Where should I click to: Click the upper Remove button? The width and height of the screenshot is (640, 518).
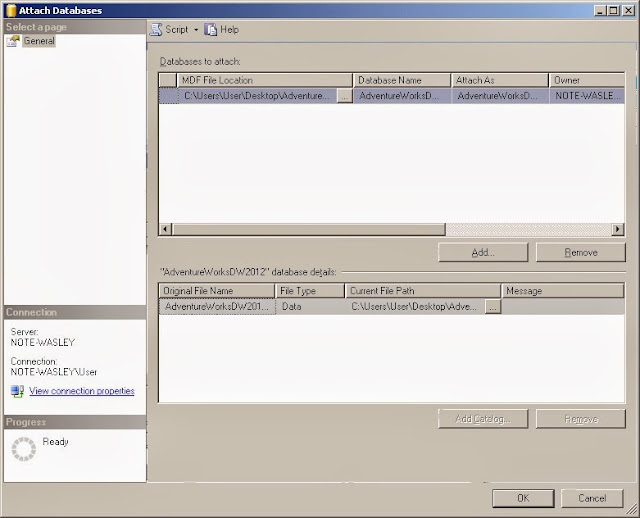point(580,252)
